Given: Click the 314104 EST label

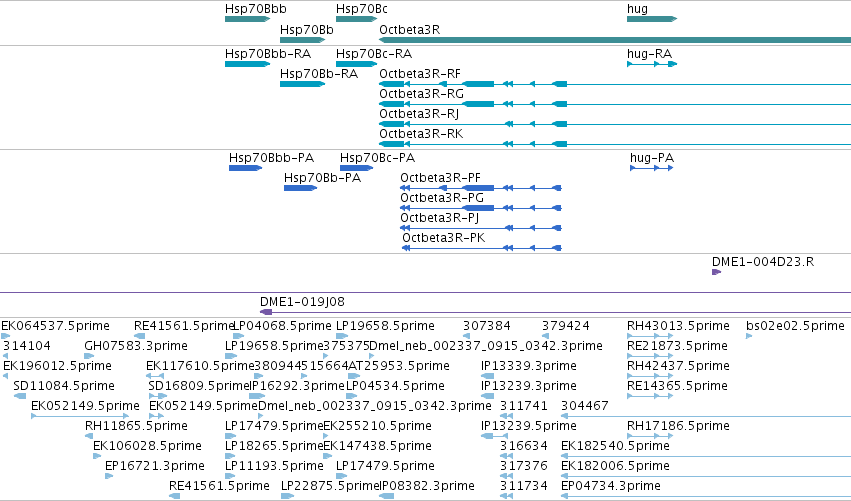Looking at the screenshot, I should click(27, 346).
